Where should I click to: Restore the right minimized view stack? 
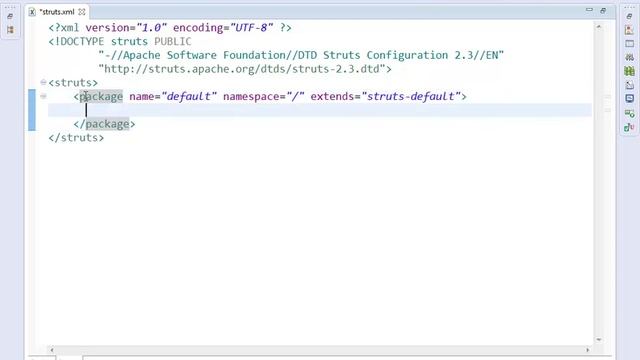coord(629,16)
